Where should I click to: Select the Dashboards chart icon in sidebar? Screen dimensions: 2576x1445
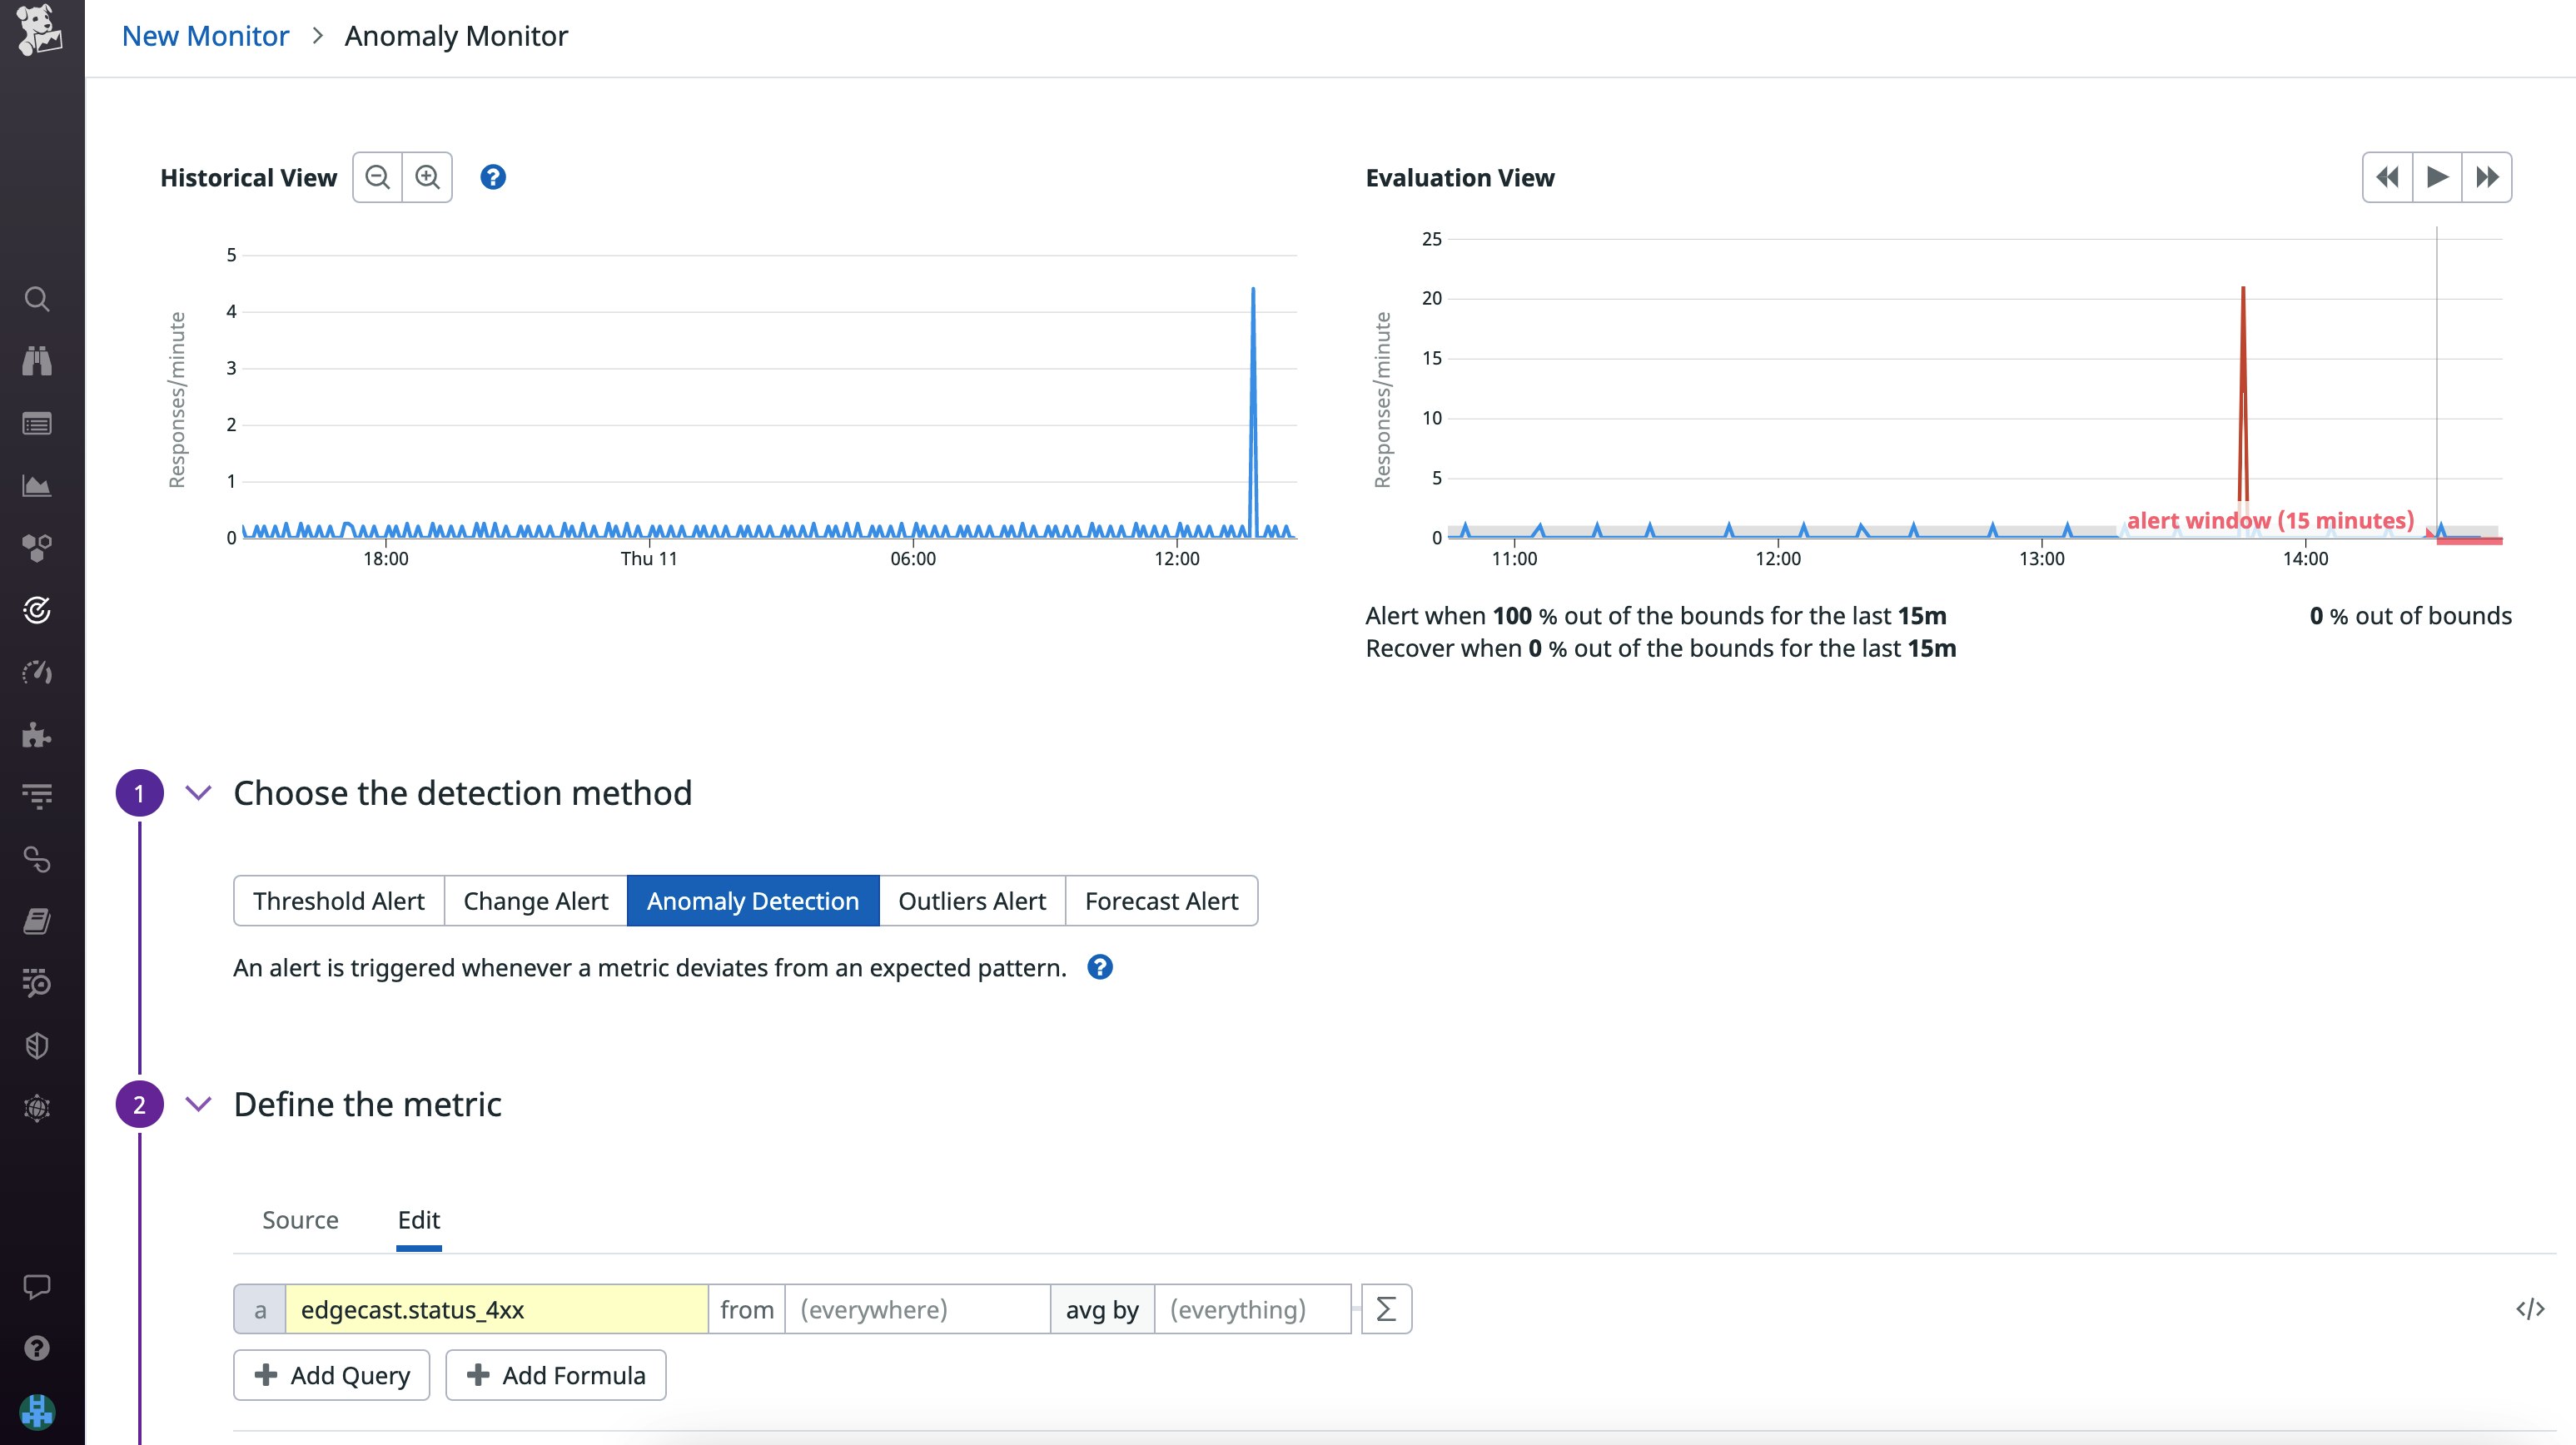(37, 486)
